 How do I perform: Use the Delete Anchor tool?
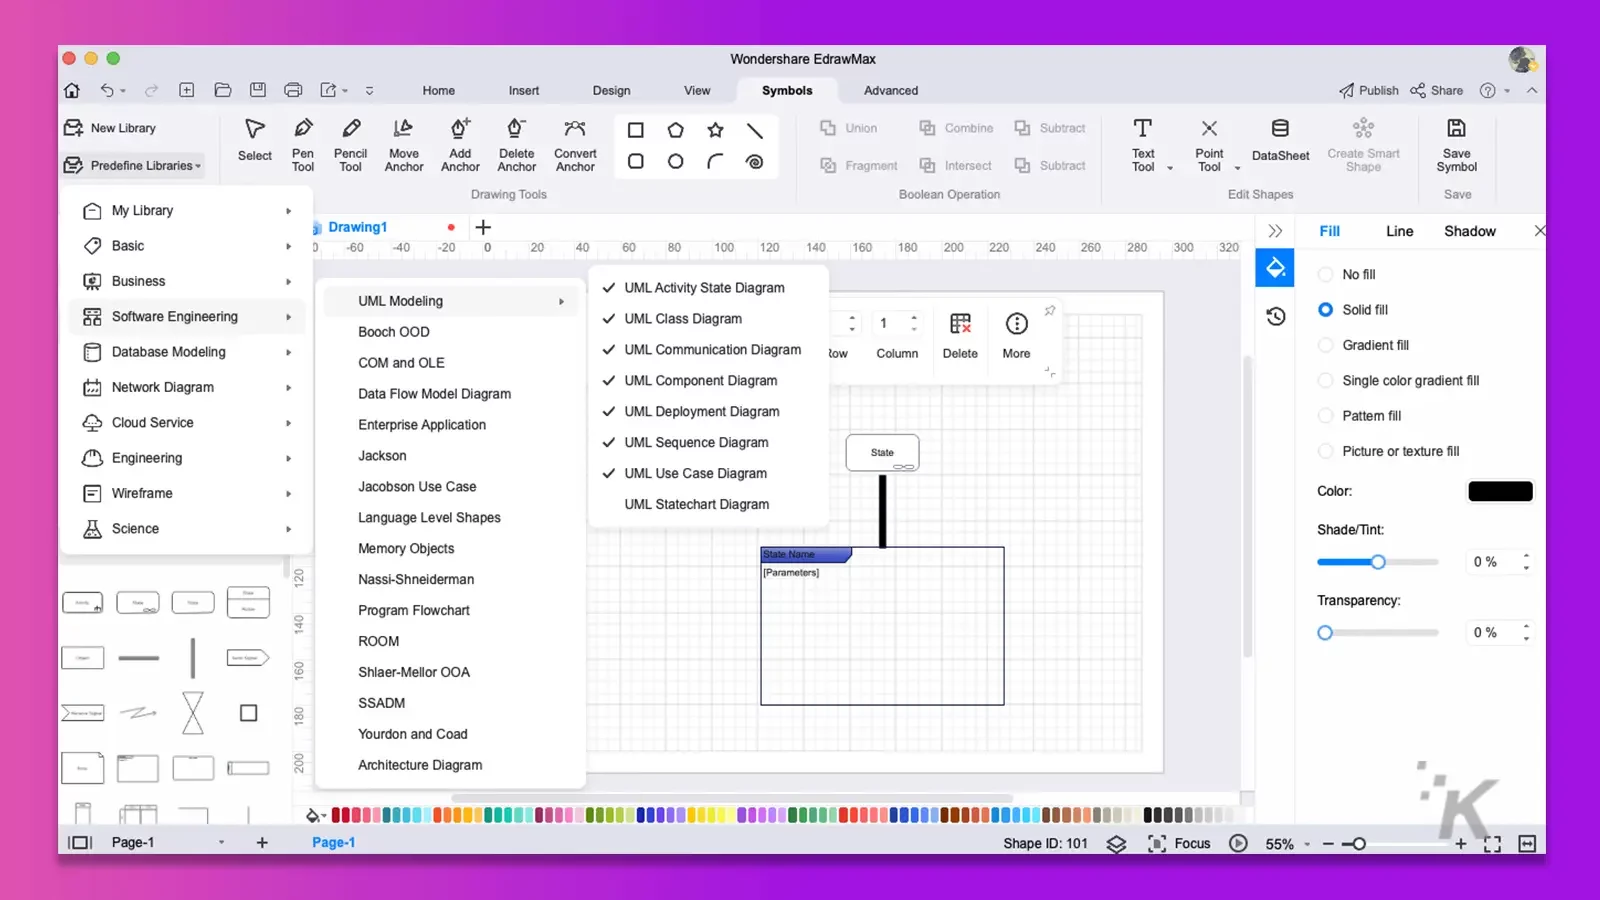click(x=517, y=144)
